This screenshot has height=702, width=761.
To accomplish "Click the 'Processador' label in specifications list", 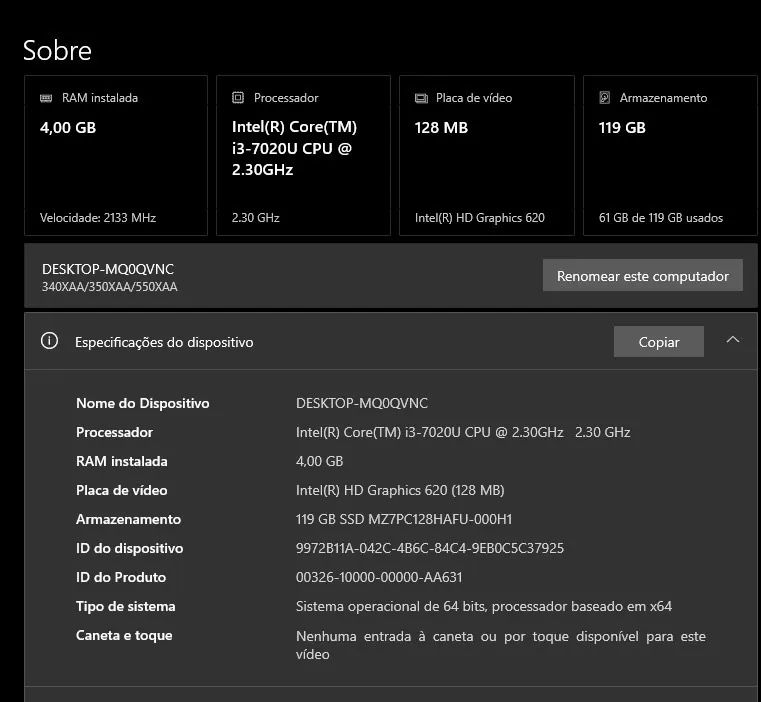I will [115, 433].
